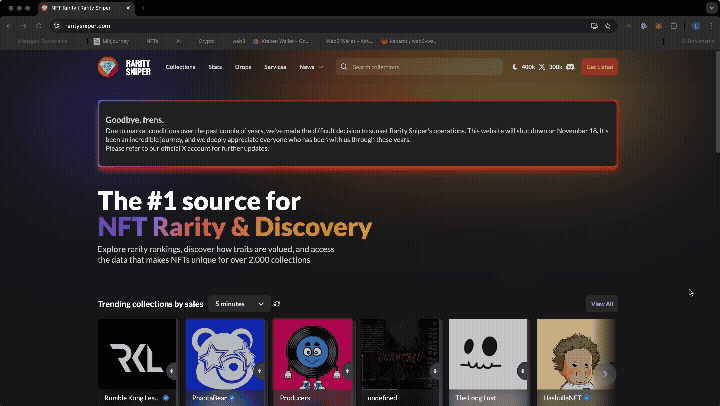Open the Producers vinyl character thumbnail

tap(313, 354)
